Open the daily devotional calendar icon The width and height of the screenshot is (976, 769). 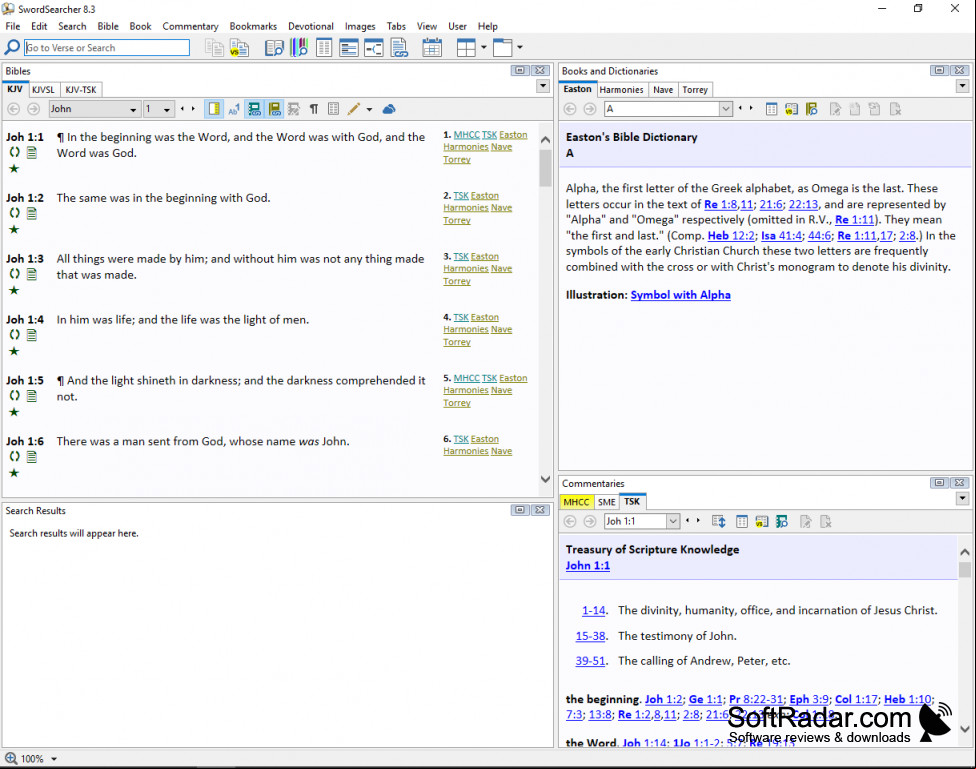(x=432, y=48)
